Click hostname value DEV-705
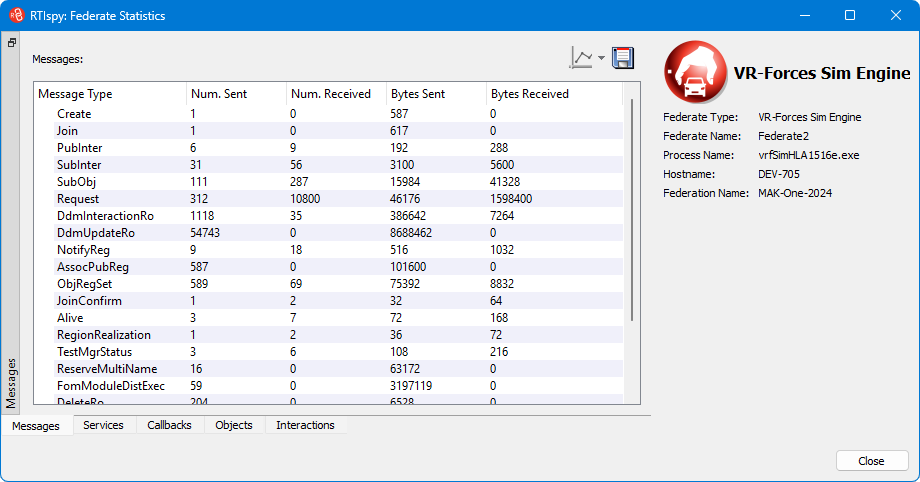The height and width of the screenshot is (482, 920). tap(779, 174)
